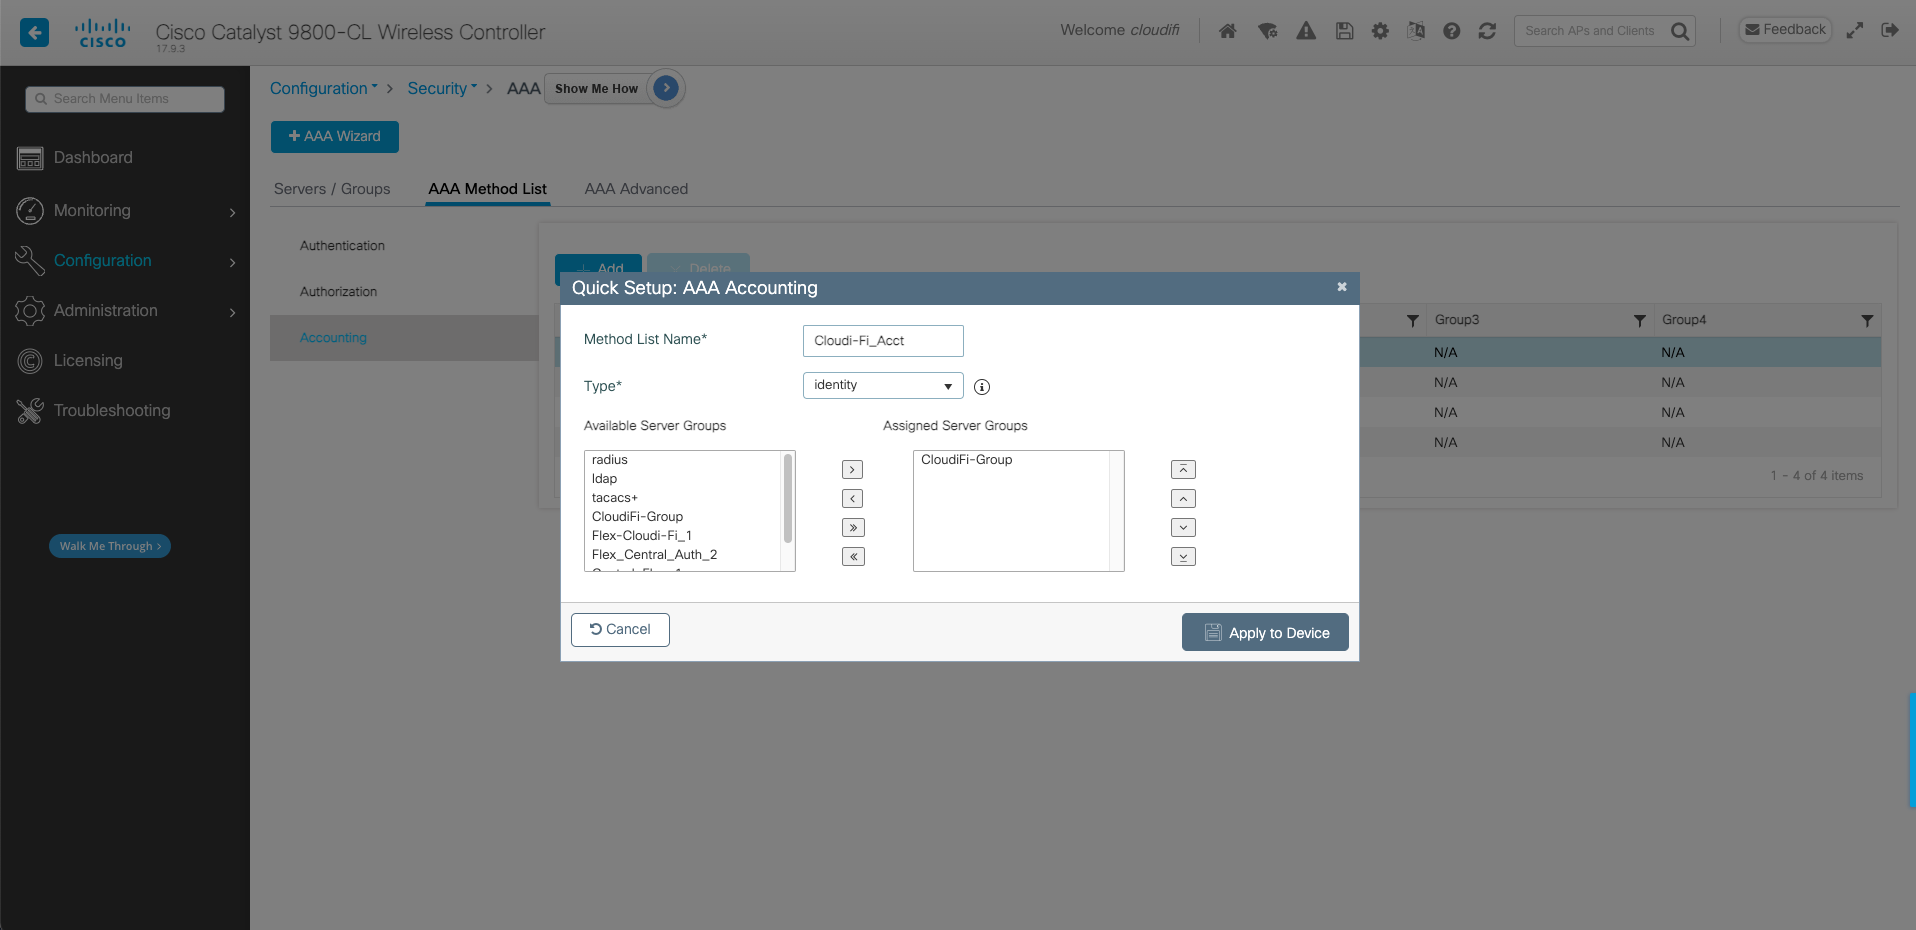Click the home icon in top toolbar
1916x930 pixels.
click(1227, 31)
